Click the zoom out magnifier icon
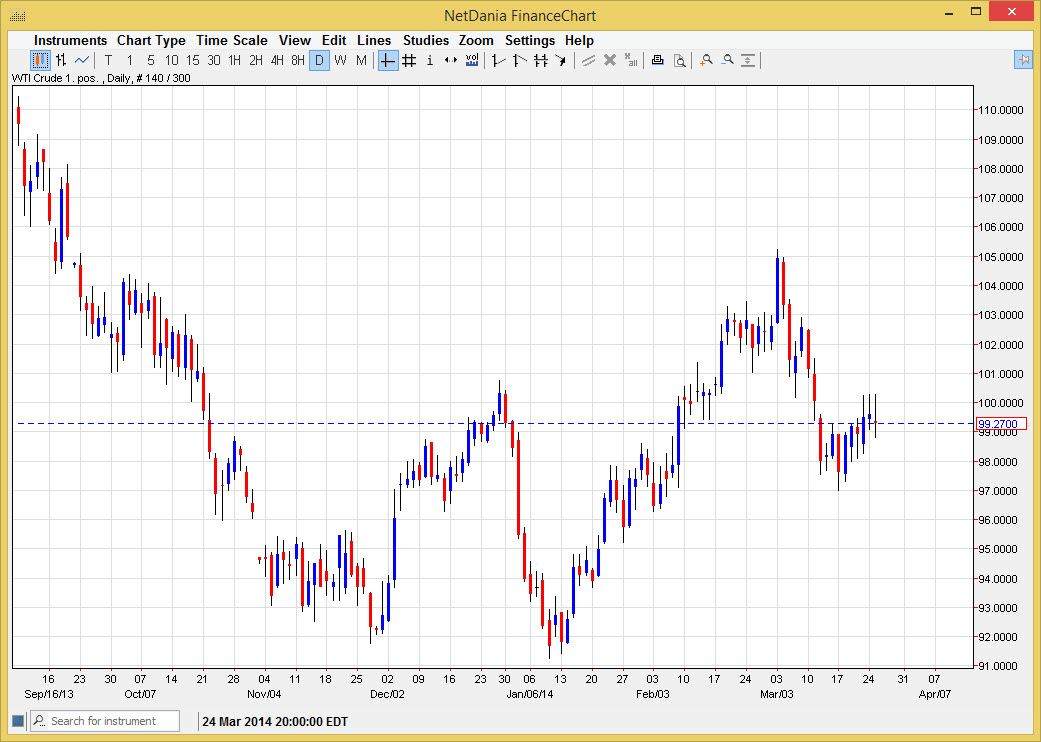This screenshot has width=1041, height=742. coord(728,61)
